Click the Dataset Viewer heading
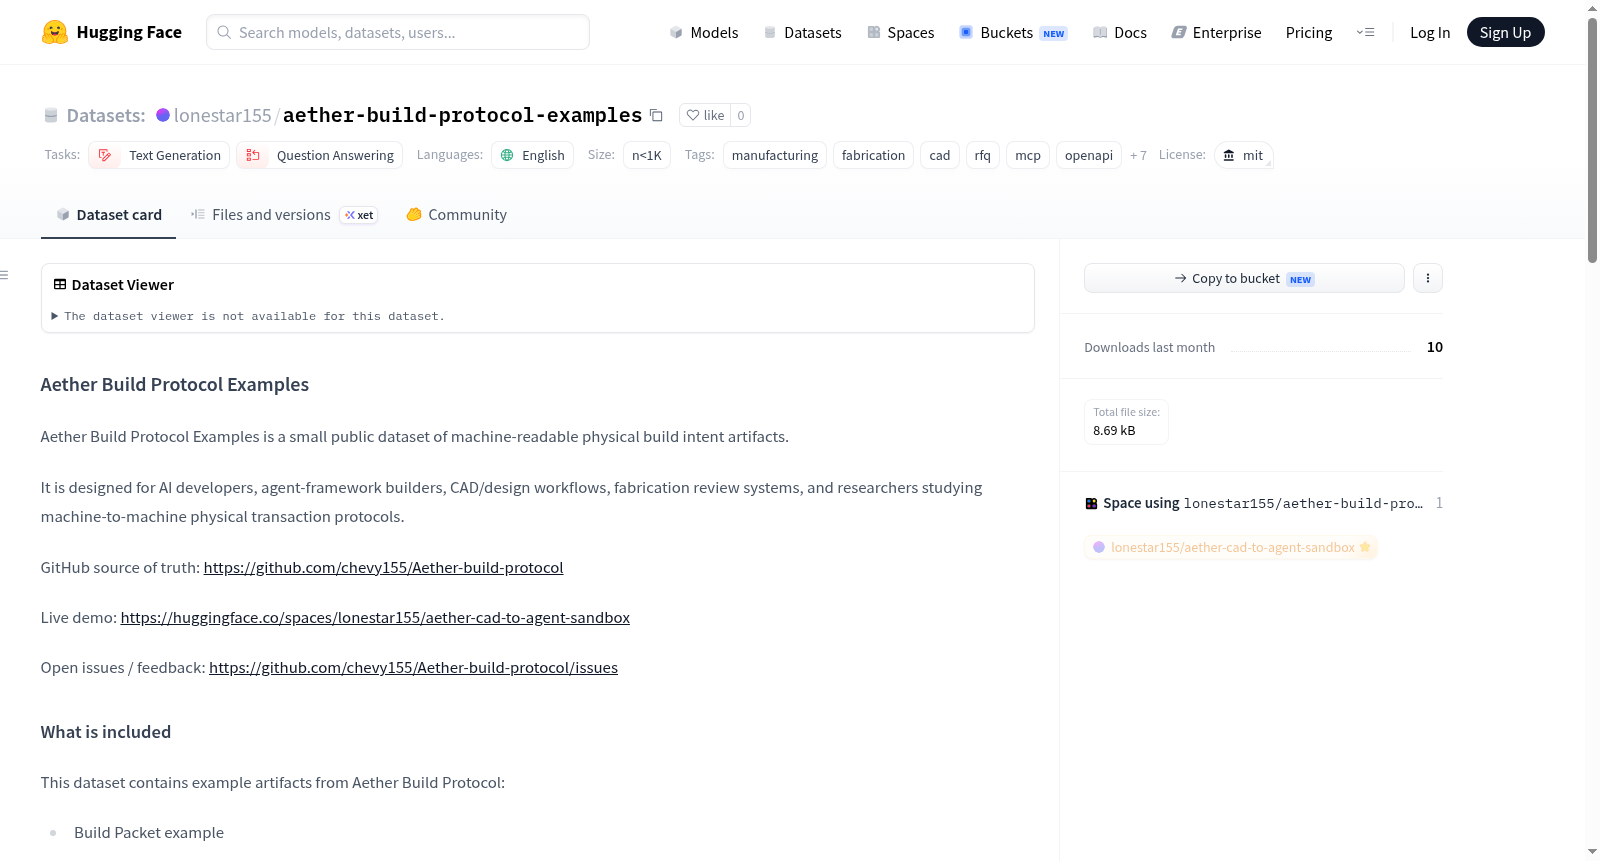 (x=123, y=285)
